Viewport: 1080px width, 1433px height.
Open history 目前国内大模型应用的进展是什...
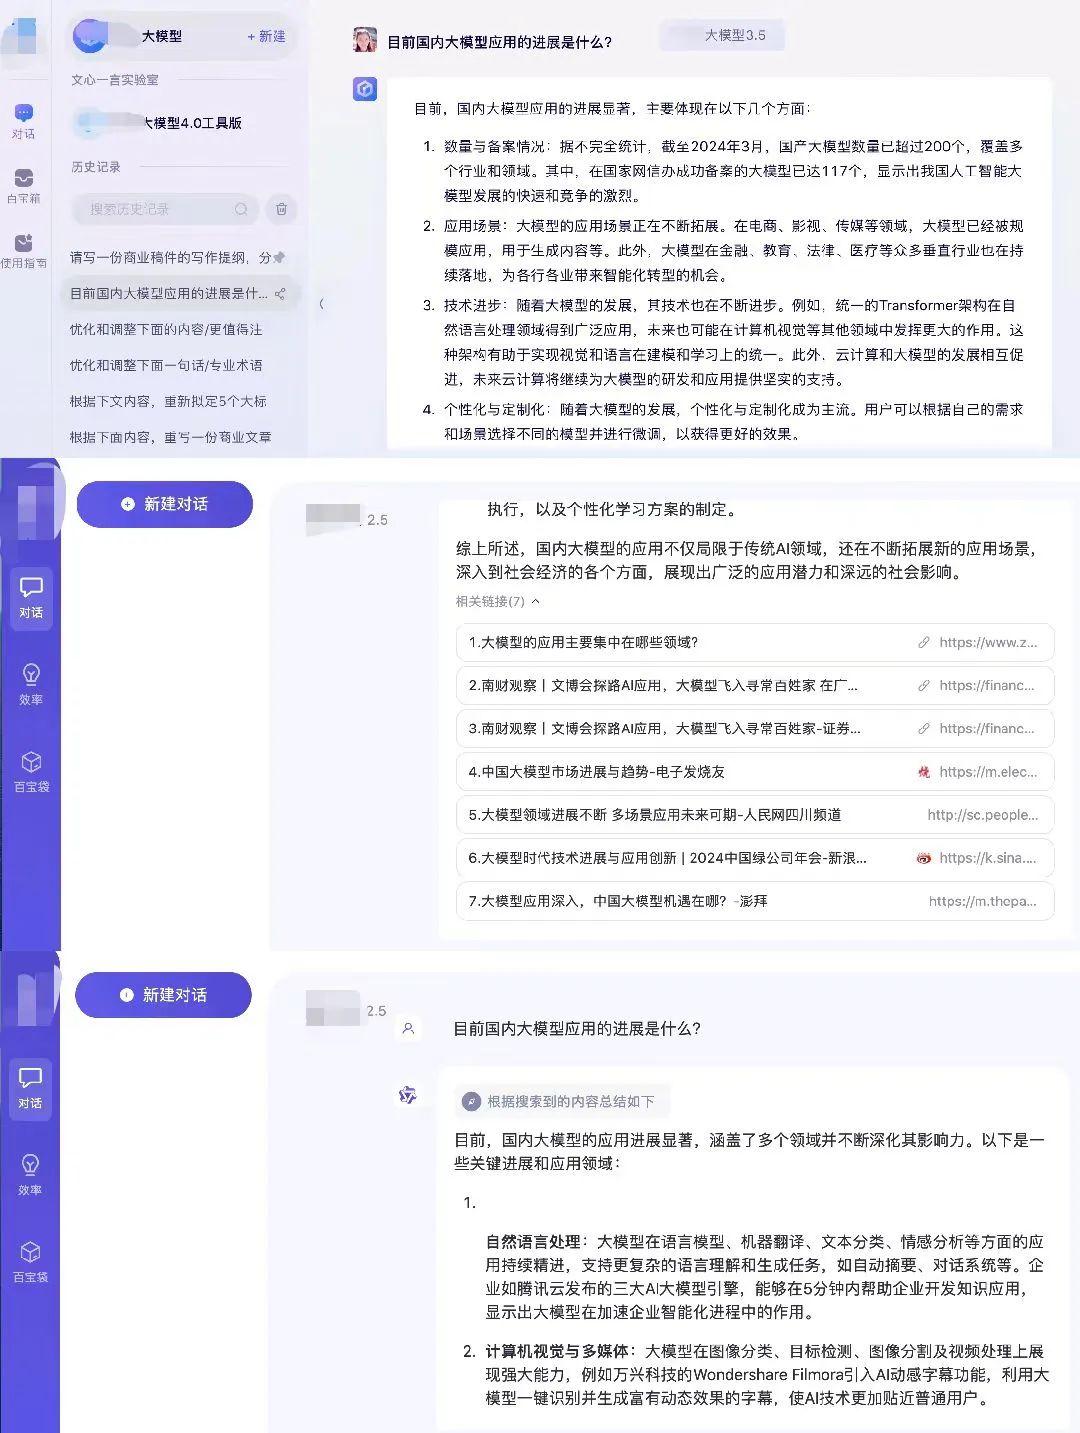(x=169, y=294)
